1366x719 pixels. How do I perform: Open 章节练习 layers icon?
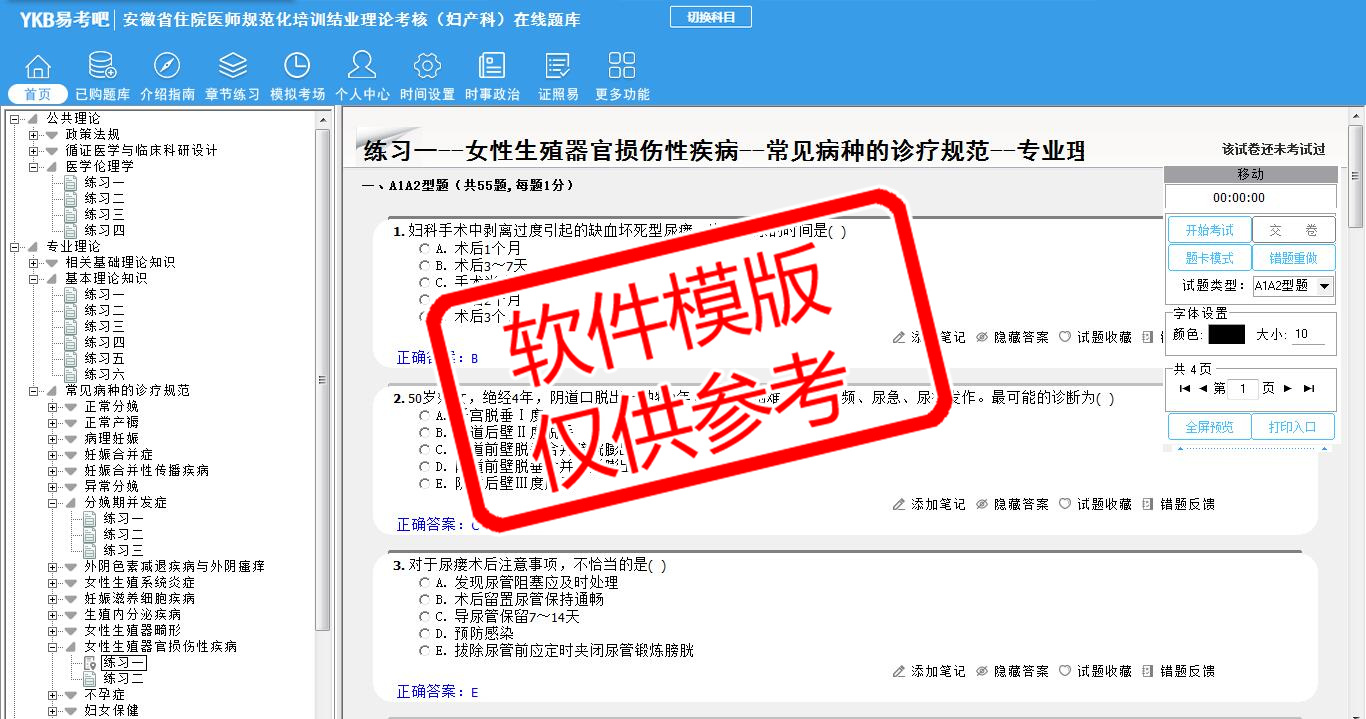[232, 67]
